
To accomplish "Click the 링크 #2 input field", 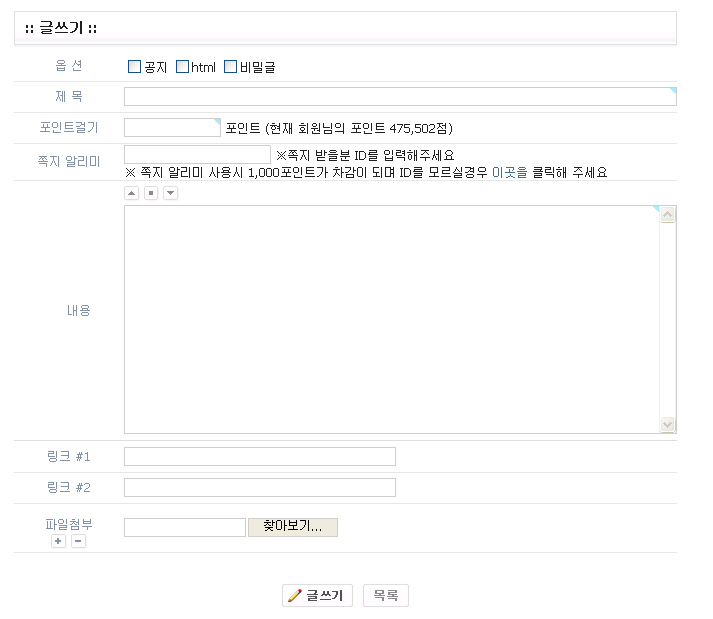I will pyautogui.click(x=260, y=488).
